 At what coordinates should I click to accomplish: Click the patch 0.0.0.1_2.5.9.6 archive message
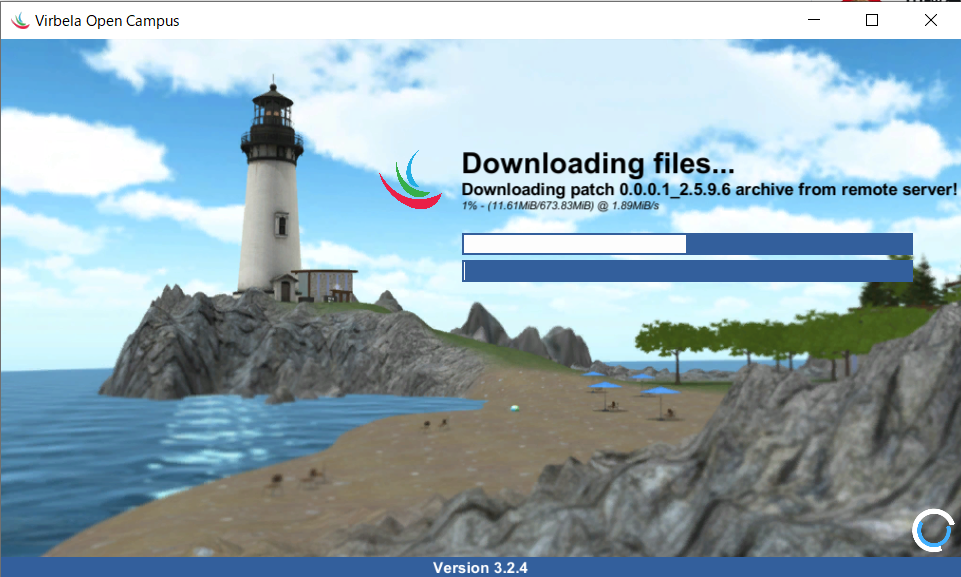pos(709,189)
